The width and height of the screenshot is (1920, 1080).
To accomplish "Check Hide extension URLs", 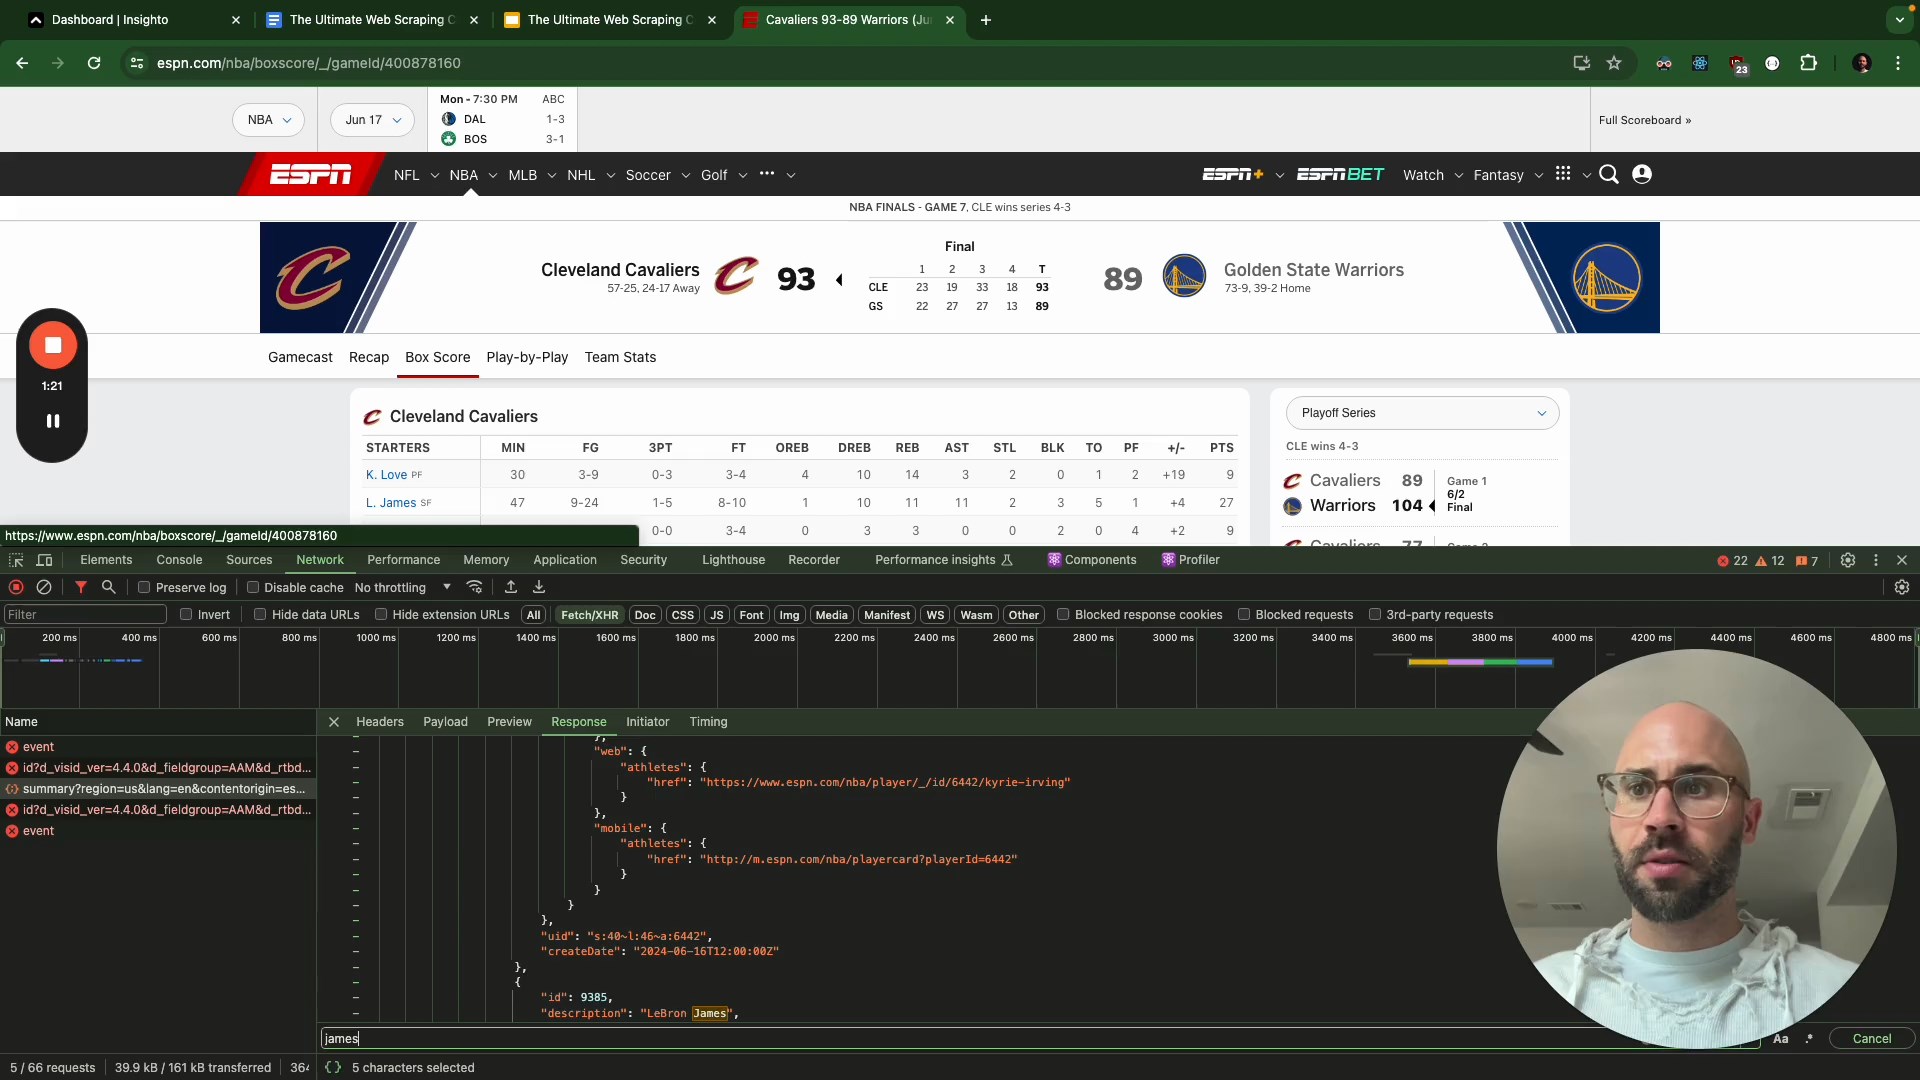I will coord(381,615).
